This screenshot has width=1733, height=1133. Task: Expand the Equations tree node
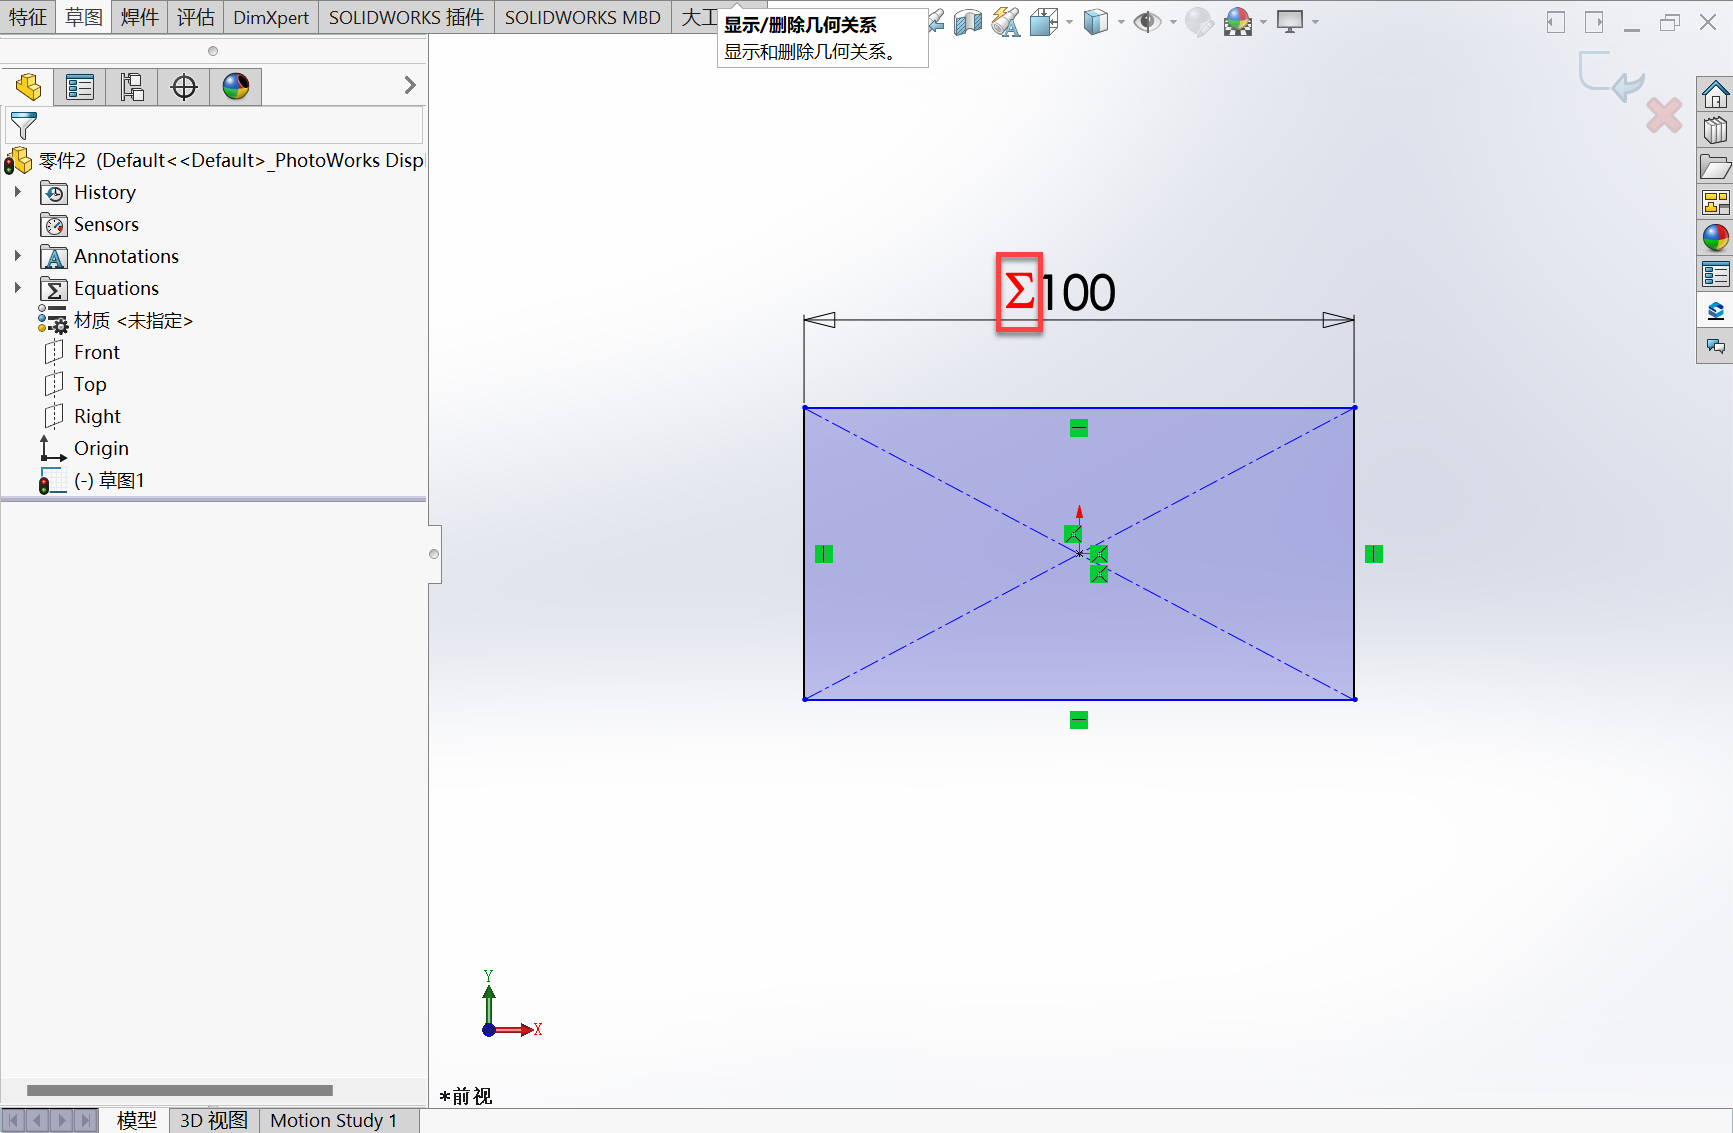click(17, 288)
